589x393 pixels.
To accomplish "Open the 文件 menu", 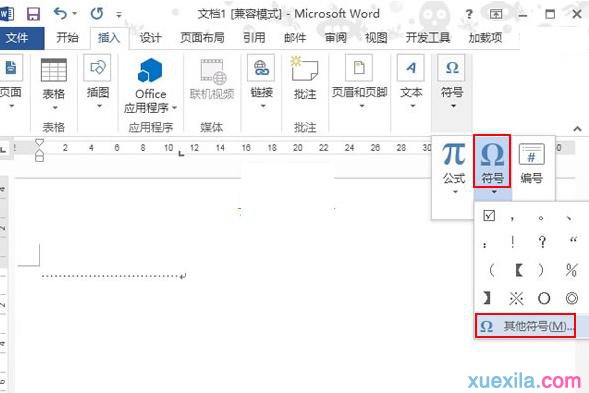I will [x=17, y=38].
